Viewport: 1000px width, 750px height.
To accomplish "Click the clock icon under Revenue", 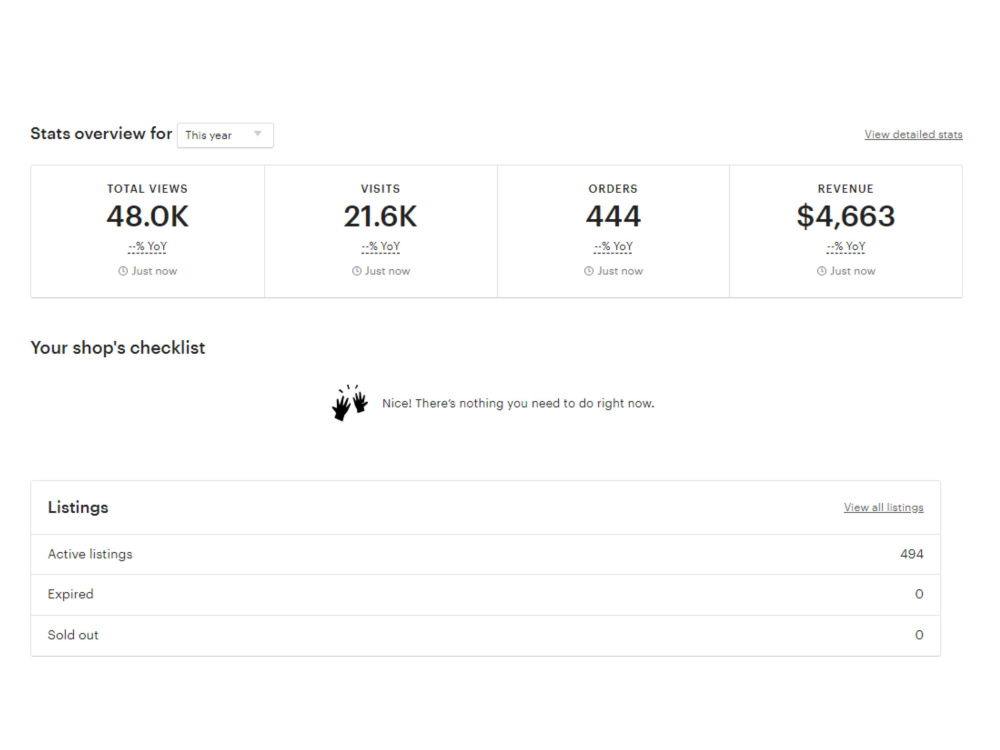I will coord(821,271).
